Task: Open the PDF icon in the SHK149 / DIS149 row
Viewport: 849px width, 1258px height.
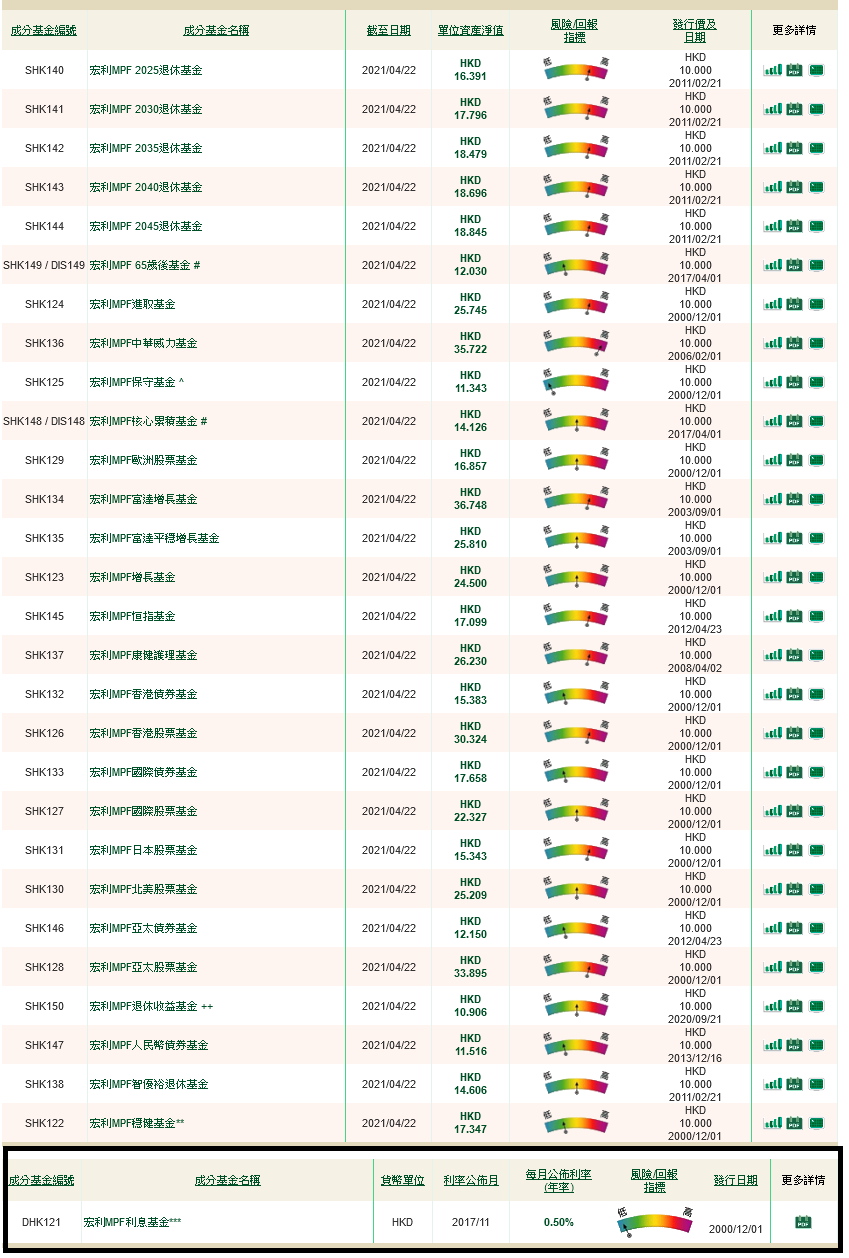Action: pos(794,265)
